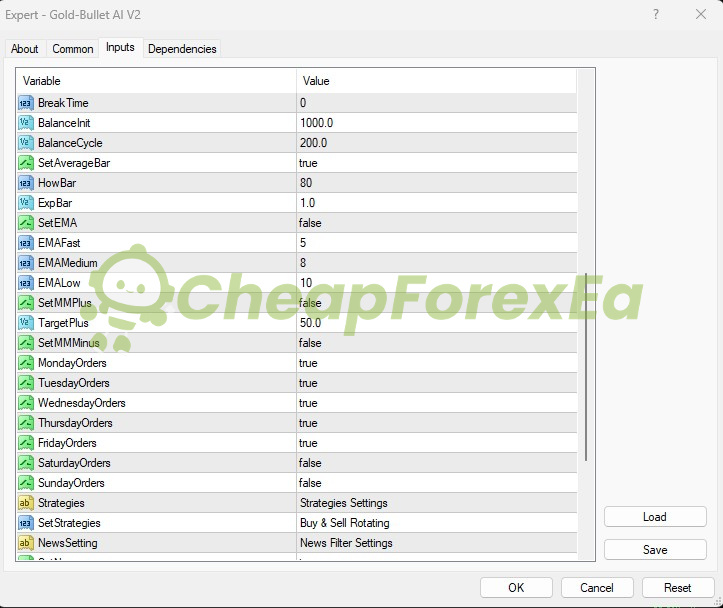Switch to the Common tab

(x=73, y=49)
